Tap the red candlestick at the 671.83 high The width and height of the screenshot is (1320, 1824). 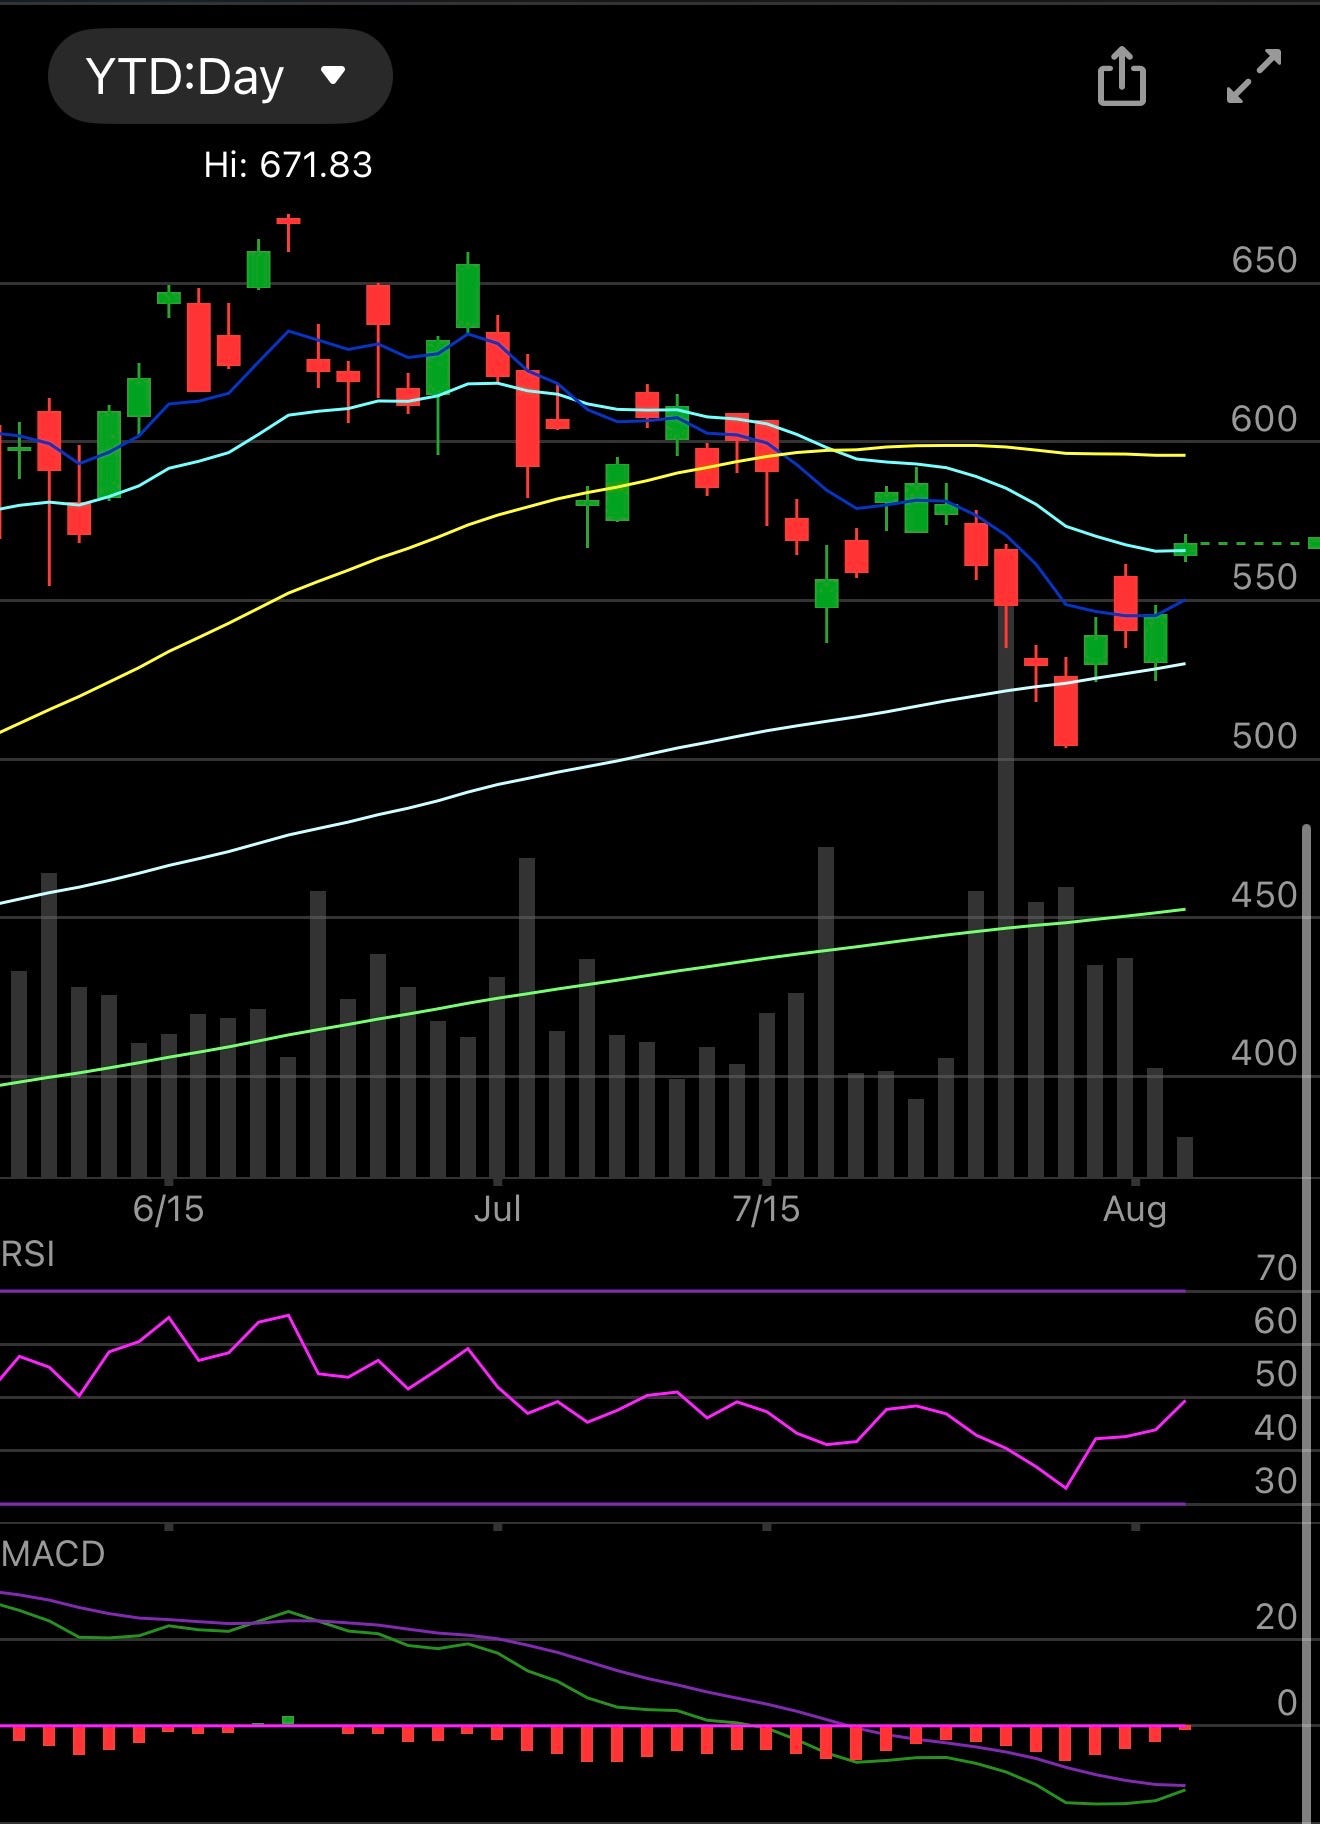click(x=288, y=232)
